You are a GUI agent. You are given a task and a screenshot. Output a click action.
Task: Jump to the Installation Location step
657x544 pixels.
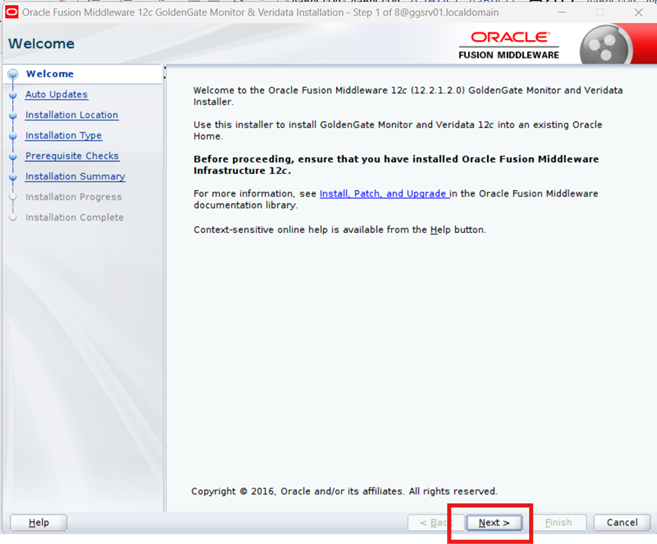click(71, 115)
